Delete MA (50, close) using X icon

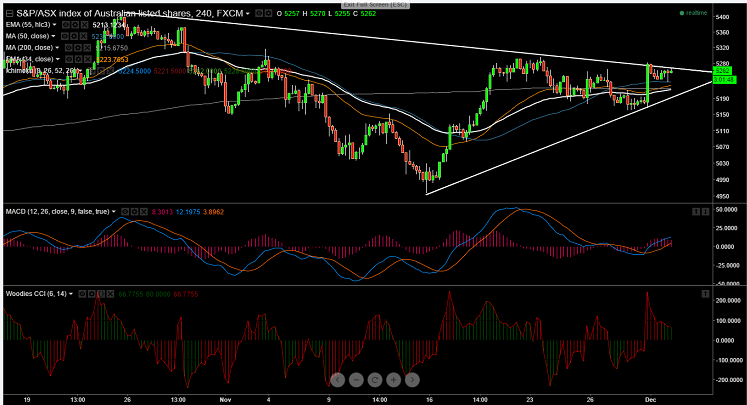83,36
